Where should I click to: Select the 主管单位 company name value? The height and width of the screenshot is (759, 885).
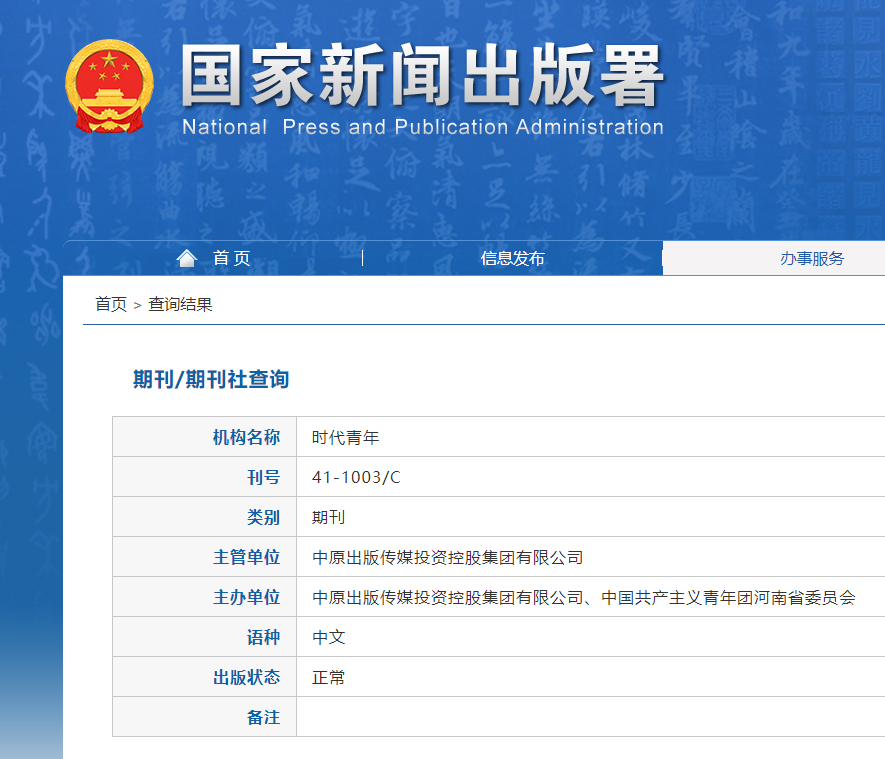click(448, 558)
